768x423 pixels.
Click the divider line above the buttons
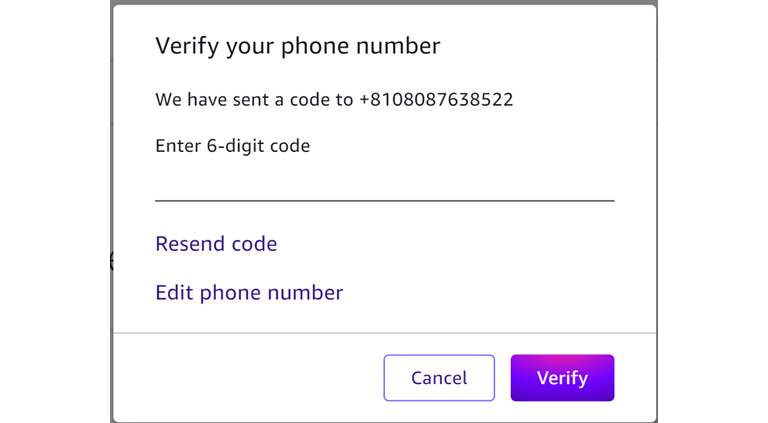(x=384, y=333)
